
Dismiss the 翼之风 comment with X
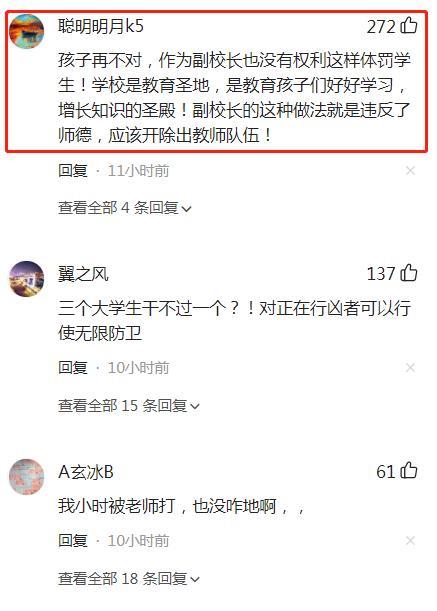coord(410,367)
